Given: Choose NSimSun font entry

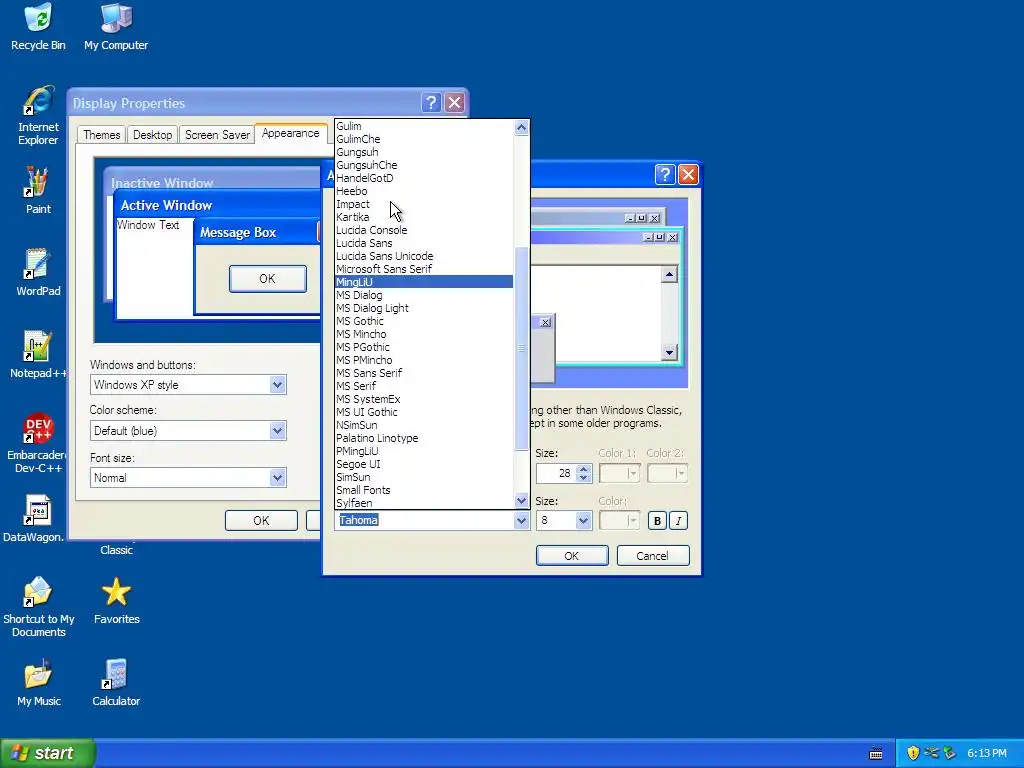Looking at the screenshot, I should (x=424, y=425).
